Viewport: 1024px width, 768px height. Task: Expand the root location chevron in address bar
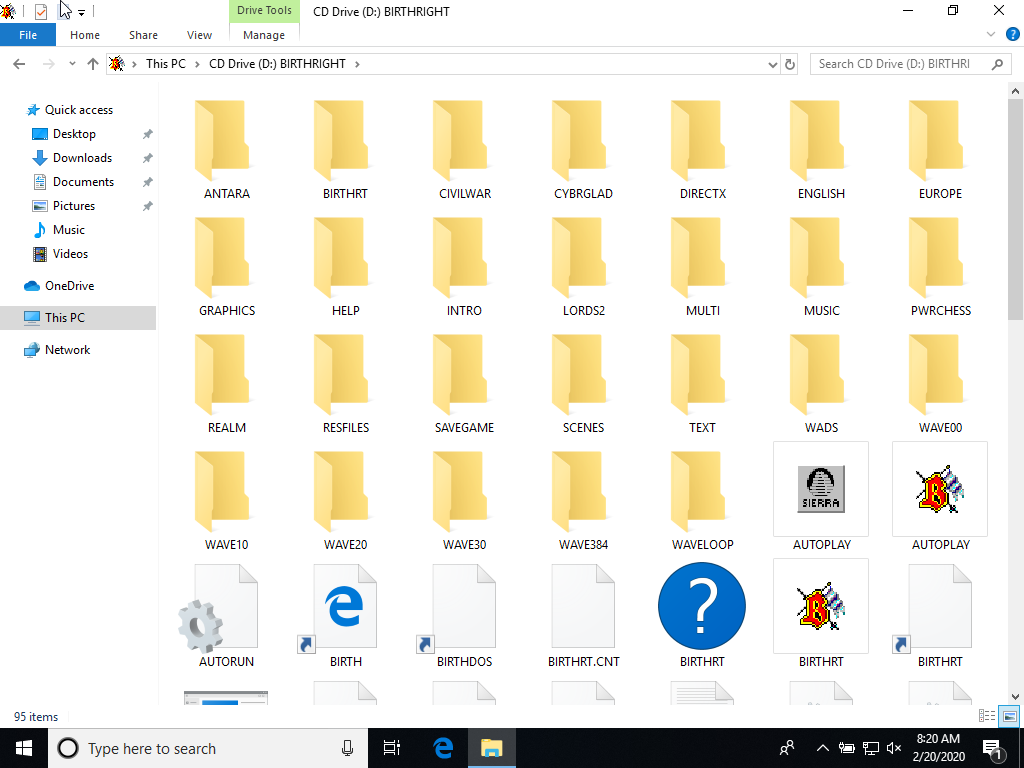pos(134,64)
